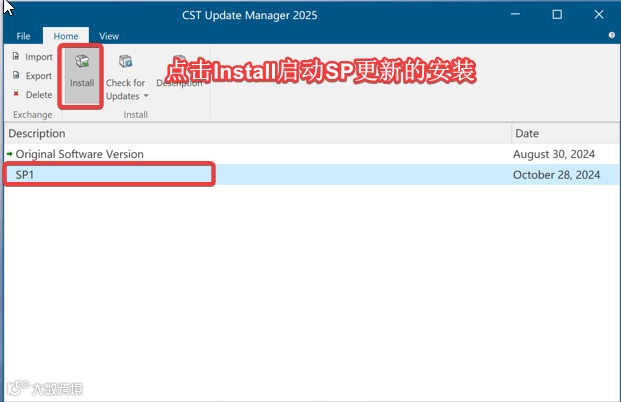Select the SP1 update row
The height and width of the screenshot is (402, 621).
[312, 175]
